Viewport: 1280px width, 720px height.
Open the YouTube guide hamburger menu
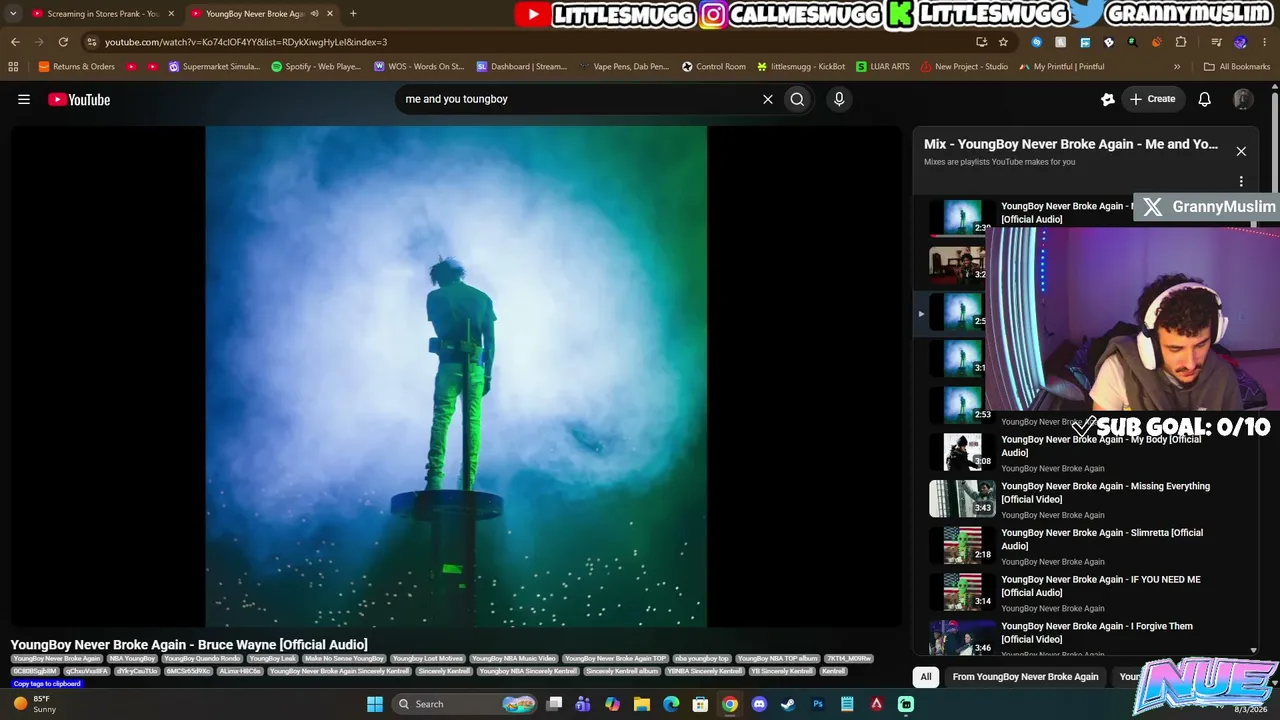click(24, 99)
